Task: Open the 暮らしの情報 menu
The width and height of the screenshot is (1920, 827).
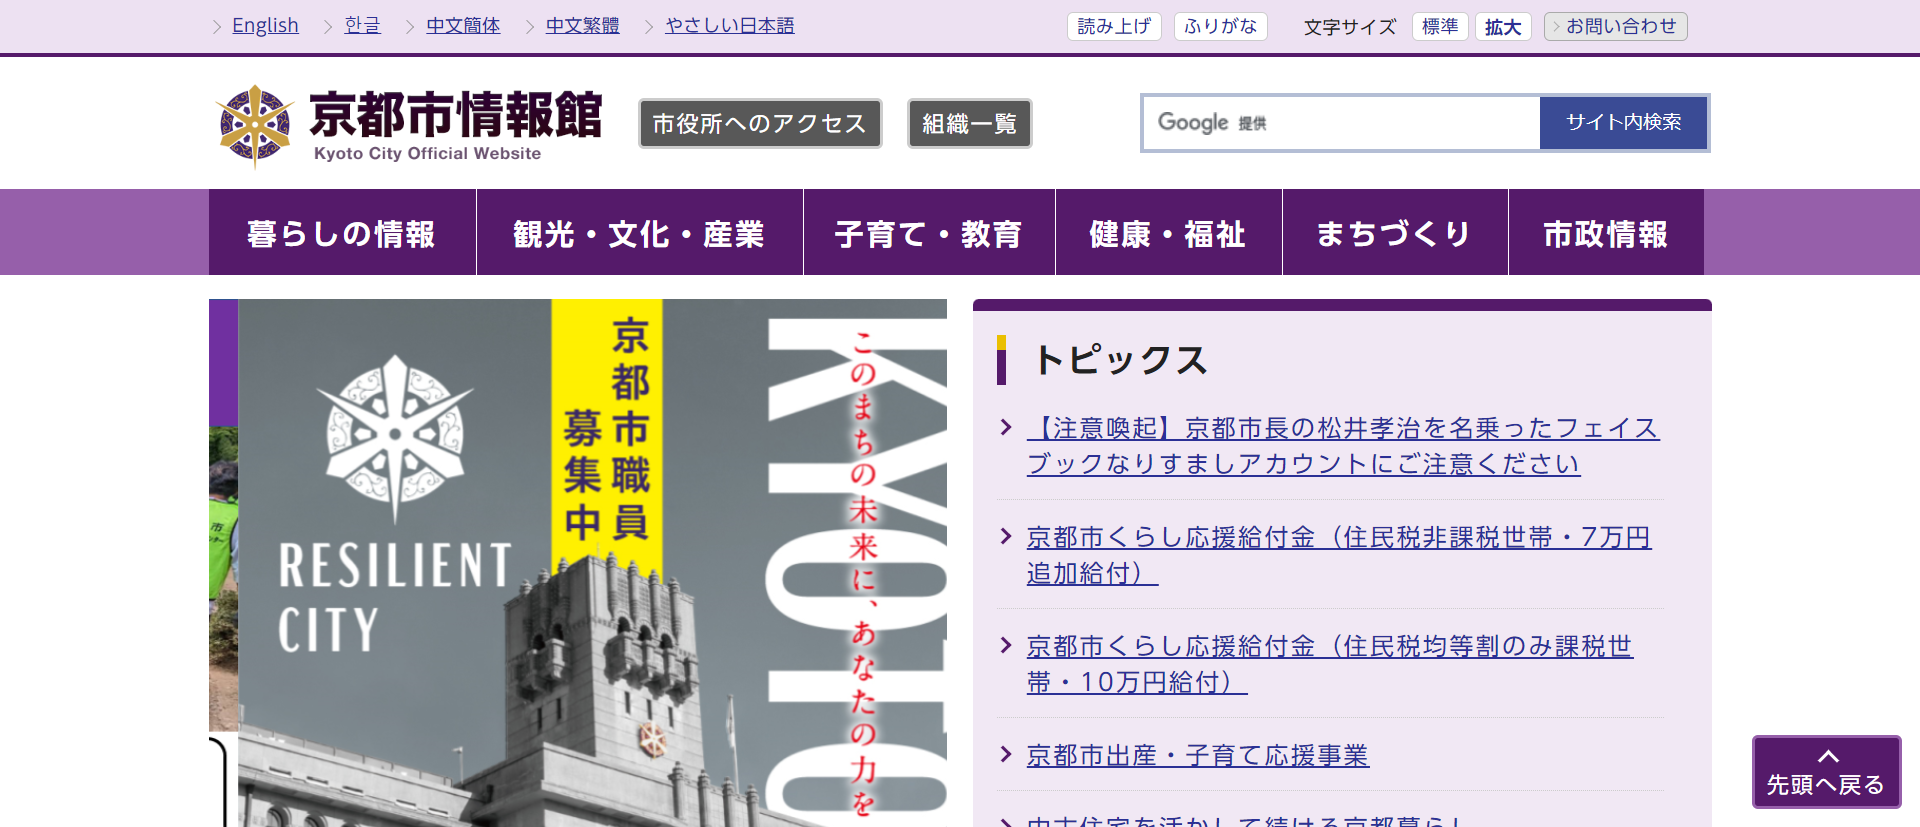Action: pos(342,232)
